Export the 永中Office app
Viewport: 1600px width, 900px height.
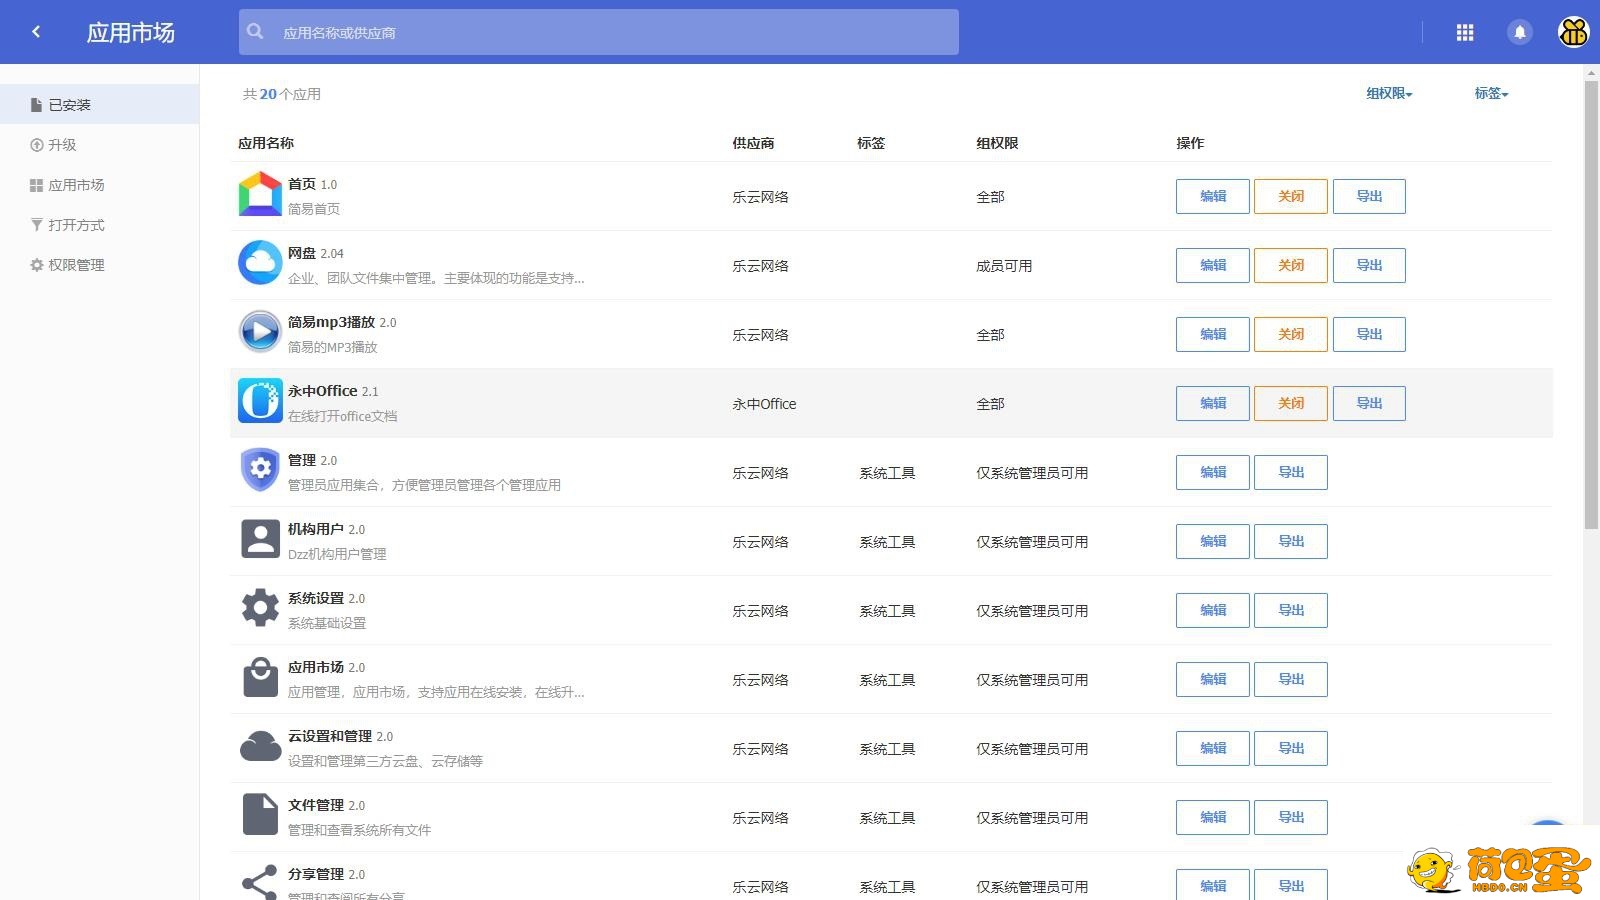(1368, 403)
